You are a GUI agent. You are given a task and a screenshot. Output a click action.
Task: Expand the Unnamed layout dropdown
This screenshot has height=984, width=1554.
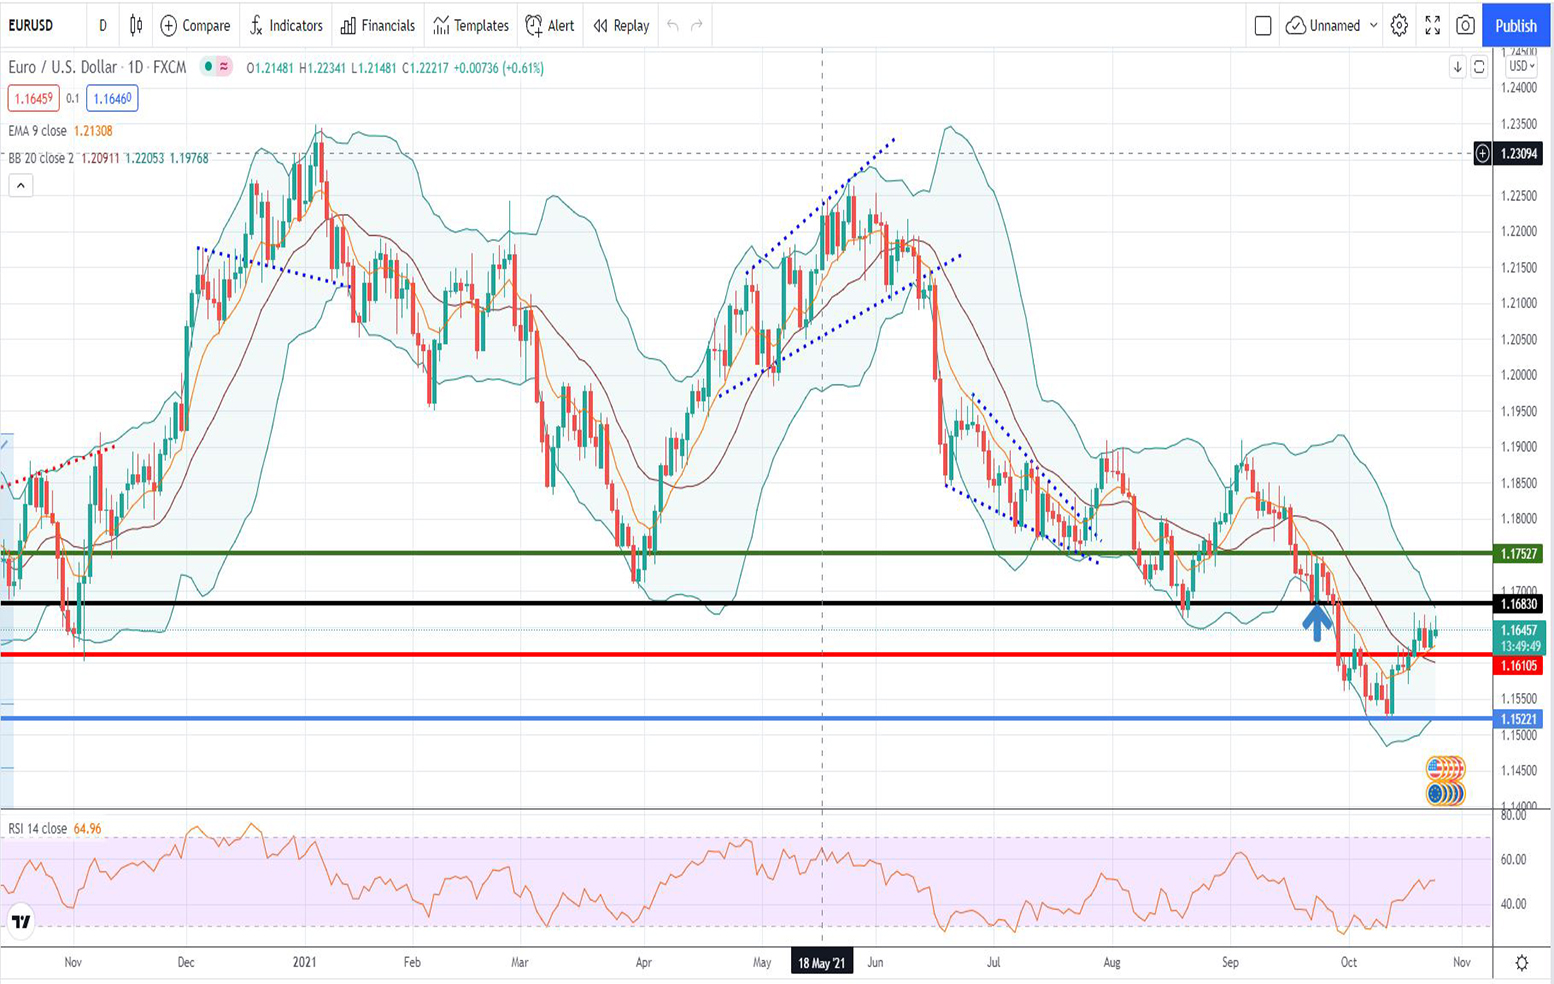(x=1373, y=26)
